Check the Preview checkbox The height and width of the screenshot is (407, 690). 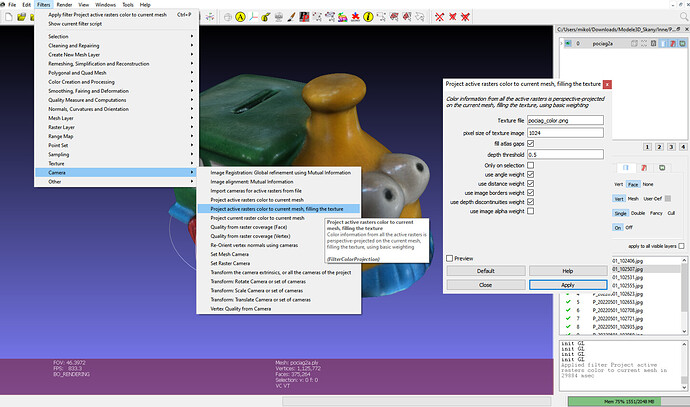[x=449, y=258]
